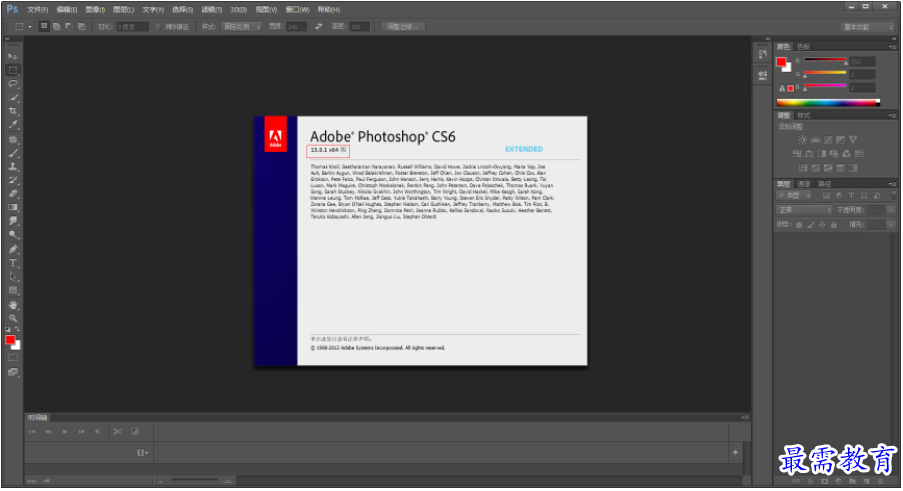Select the Spot Healing Brush tool
This screenshot has width=903, height=491.
tap(13, 140)
